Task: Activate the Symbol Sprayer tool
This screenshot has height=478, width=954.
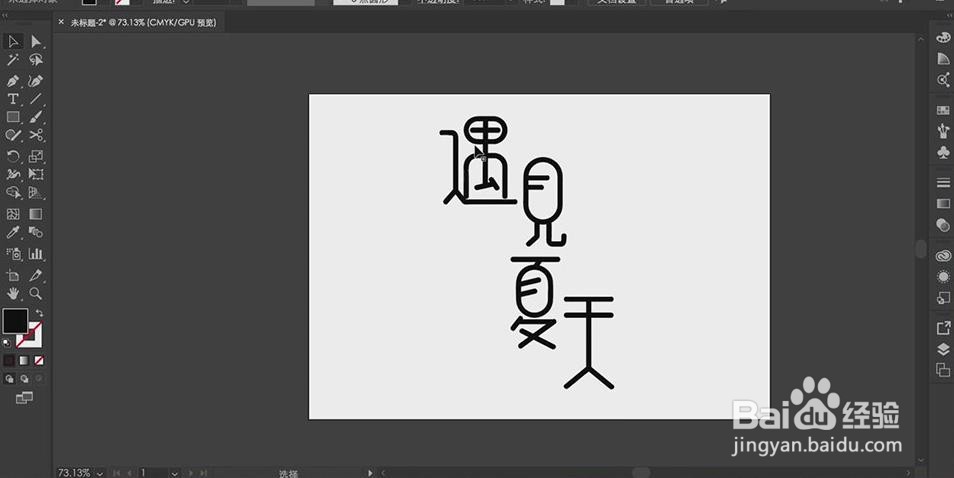Action: 13,254
